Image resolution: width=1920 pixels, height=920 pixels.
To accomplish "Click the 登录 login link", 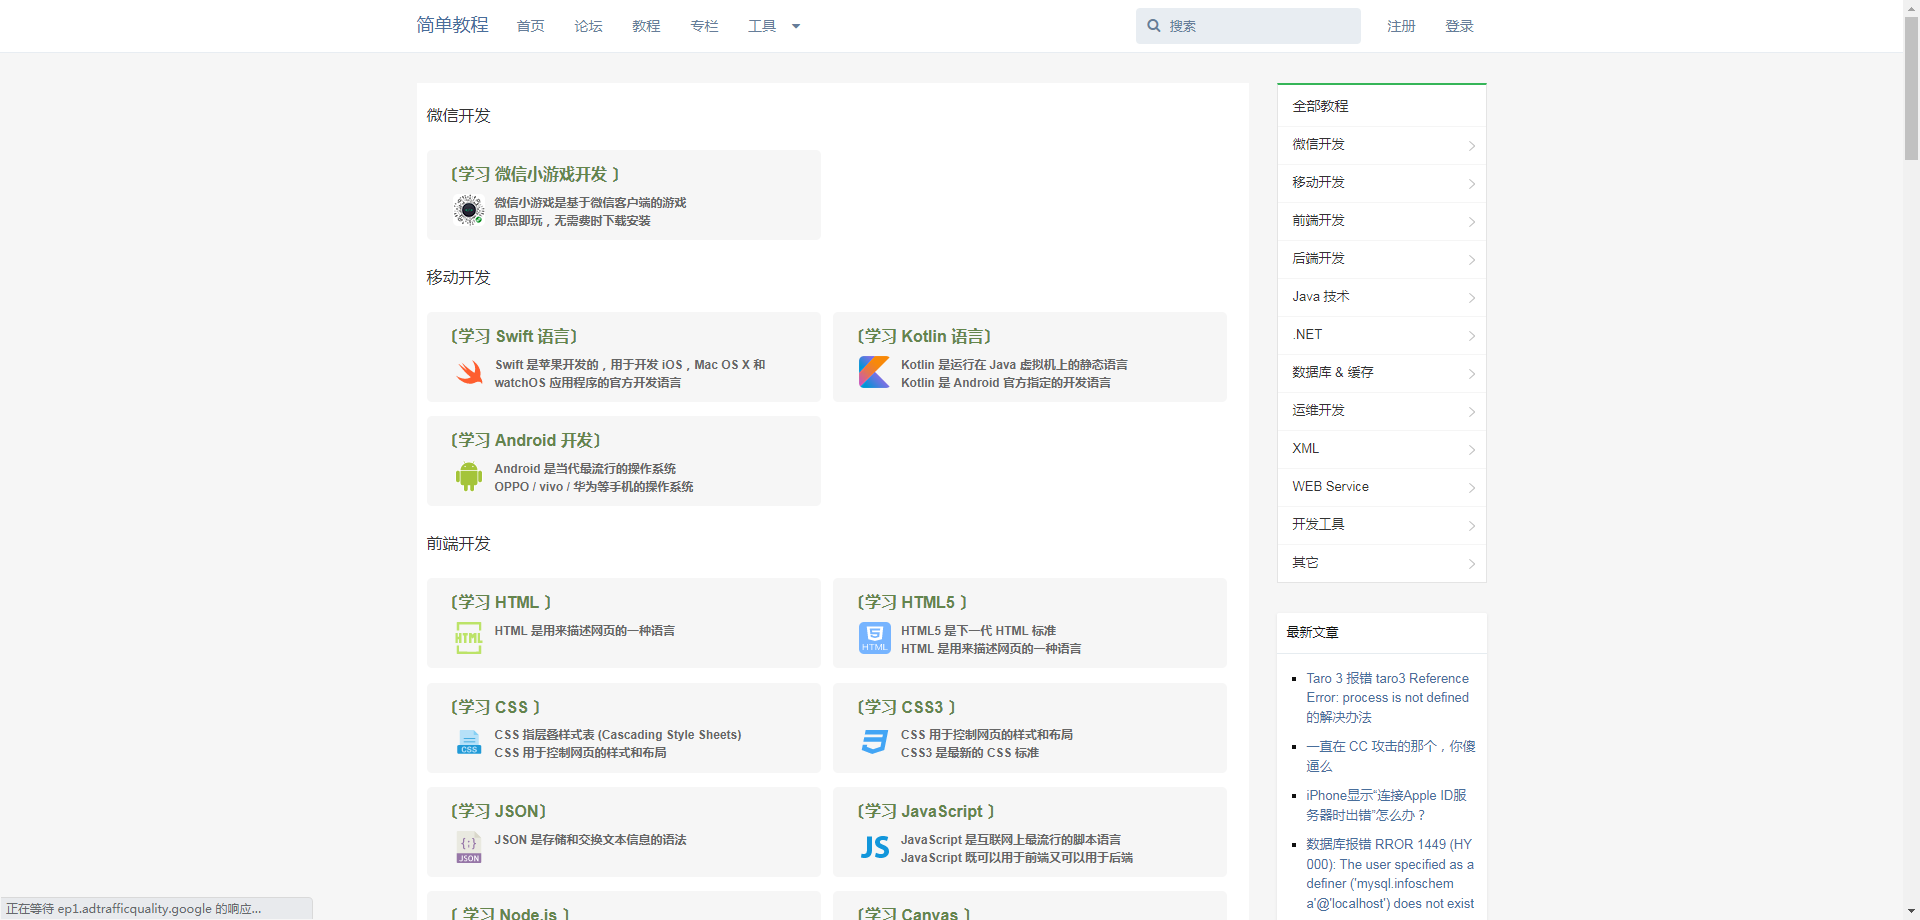I will [x=1459, y=26].
